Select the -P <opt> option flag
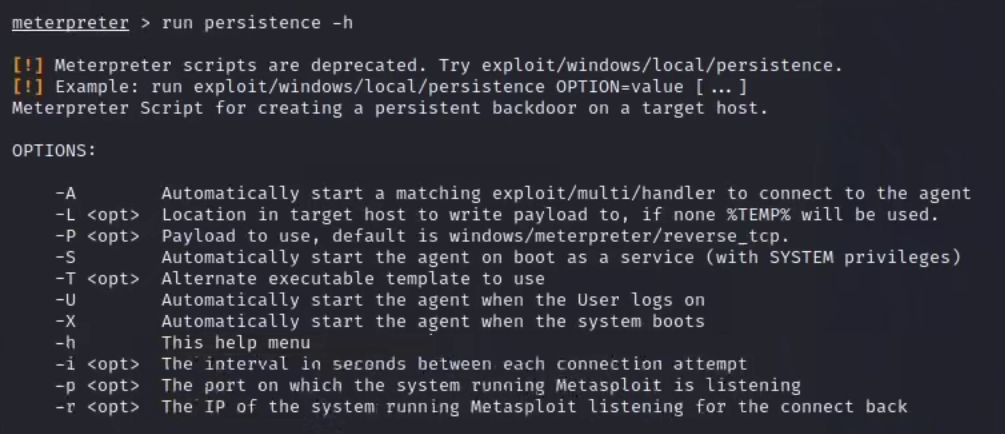The width and height of the screenshot is (1005, 434). click(x=97, y=236)
